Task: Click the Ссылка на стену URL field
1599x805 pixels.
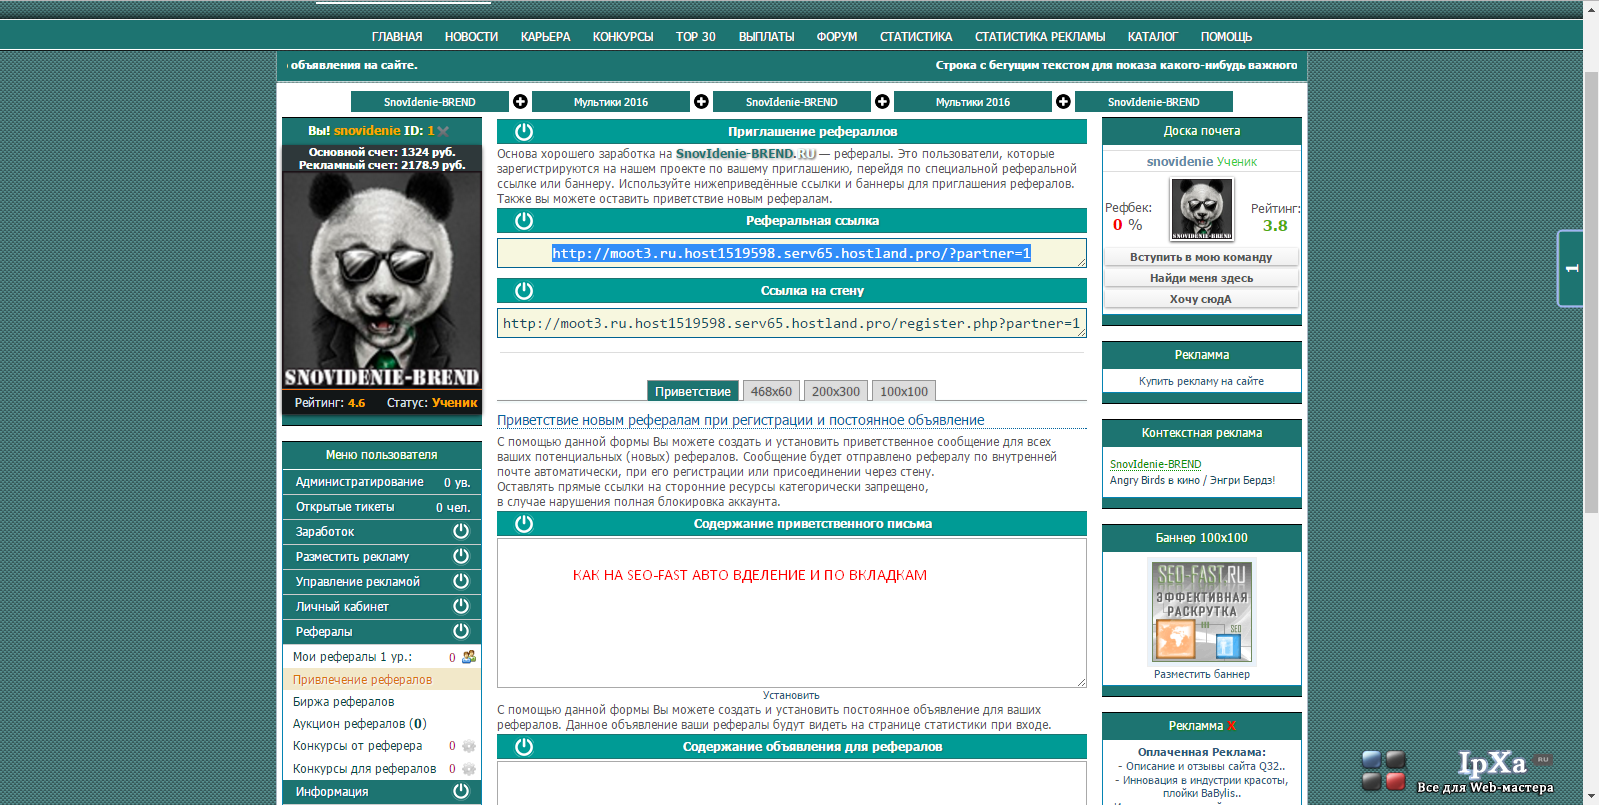Action: [791, 323]
